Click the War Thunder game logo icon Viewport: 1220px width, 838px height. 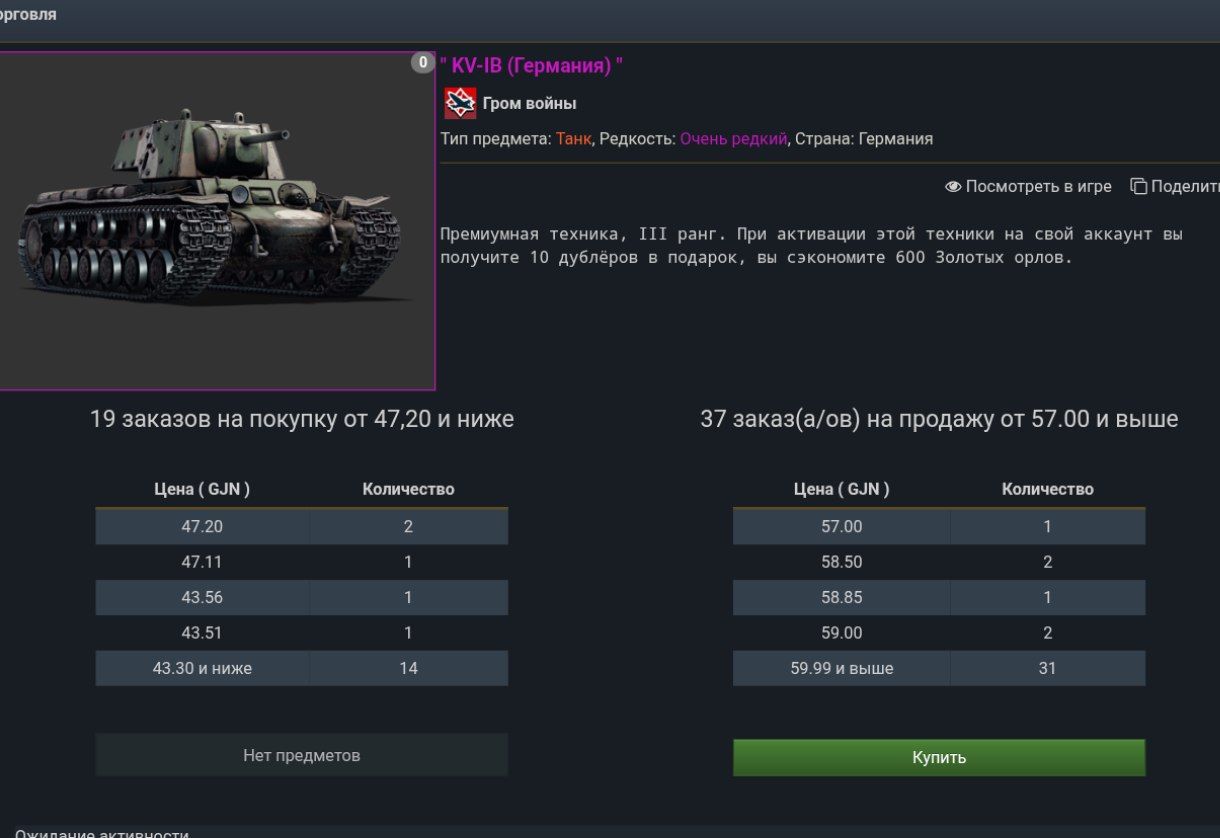click(460, 103)
